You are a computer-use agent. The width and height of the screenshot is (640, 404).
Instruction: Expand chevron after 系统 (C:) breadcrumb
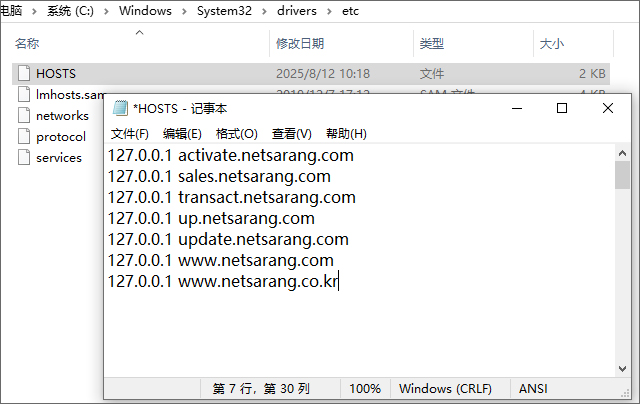tap(106, 11)
